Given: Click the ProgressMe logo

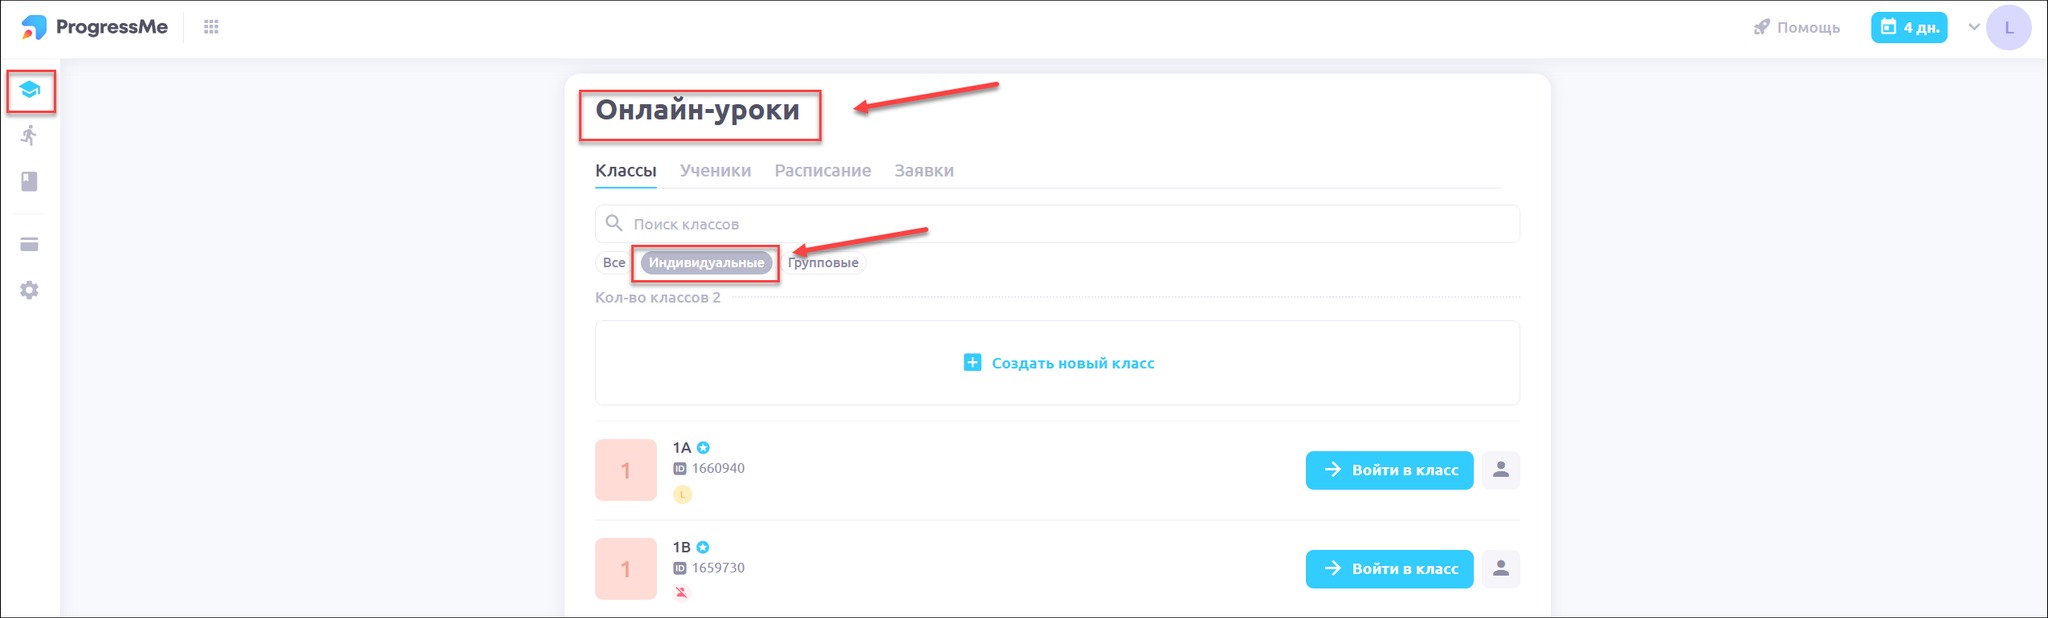Looking at the screenshot, I should [x=95, y=27].
